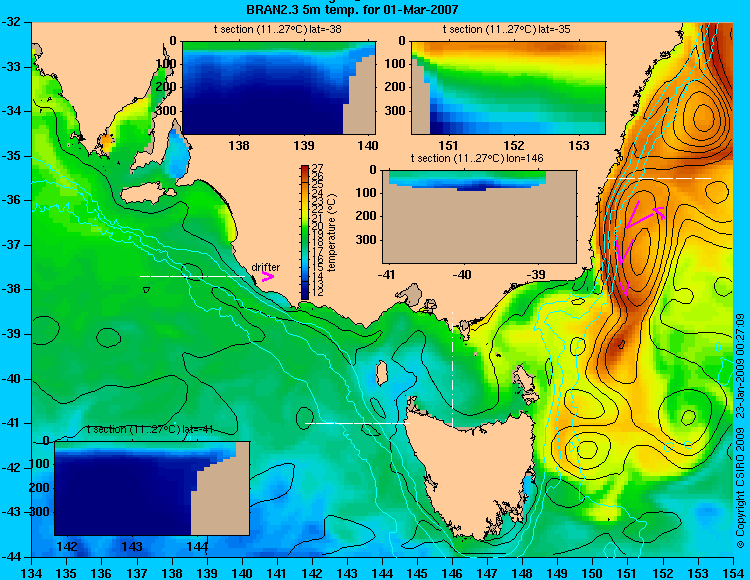Click the '134' longitude label on bottom axis
750x580 pixels.
pyautogui.click(x=32, y=572)
